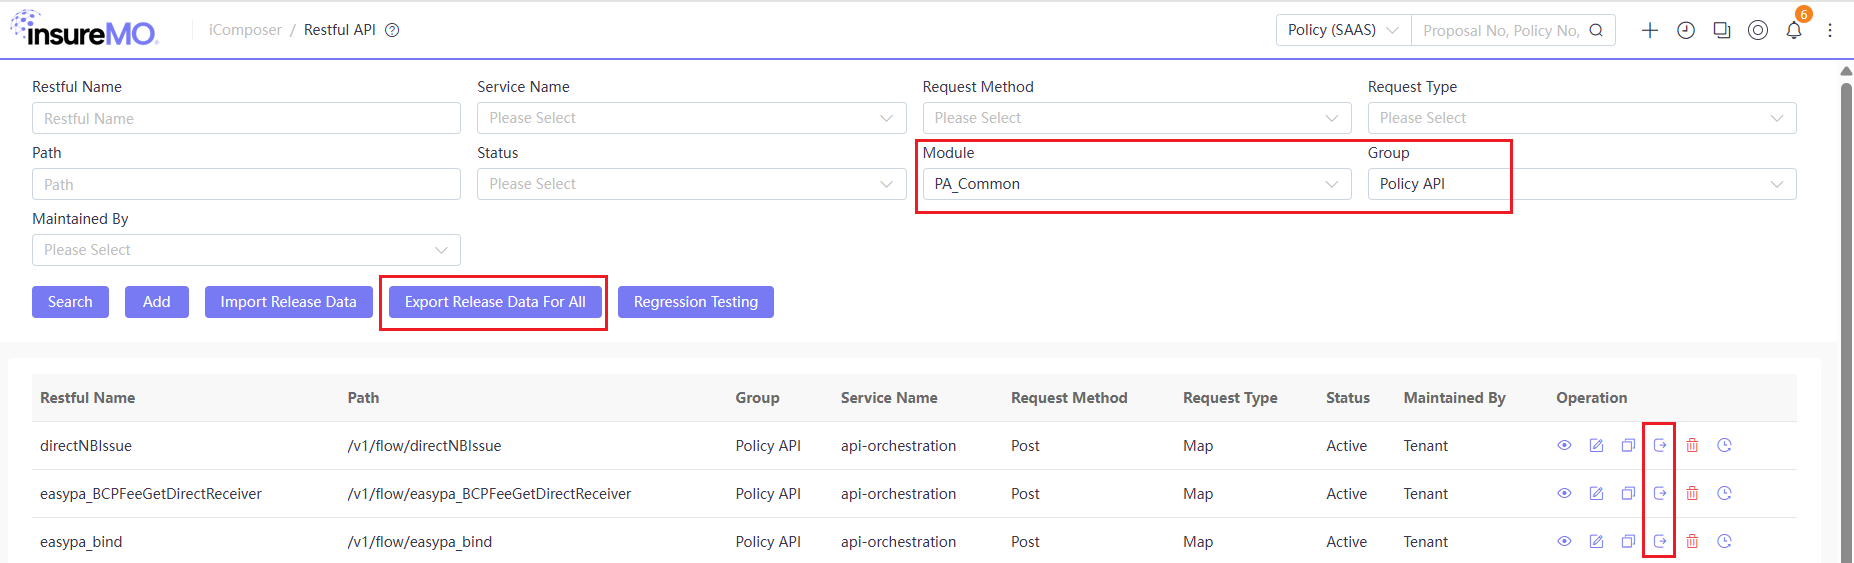Copy the directNBIssue API entry
The height and width of the screenshot is (563, 1854).
(x=1628, y=445)
